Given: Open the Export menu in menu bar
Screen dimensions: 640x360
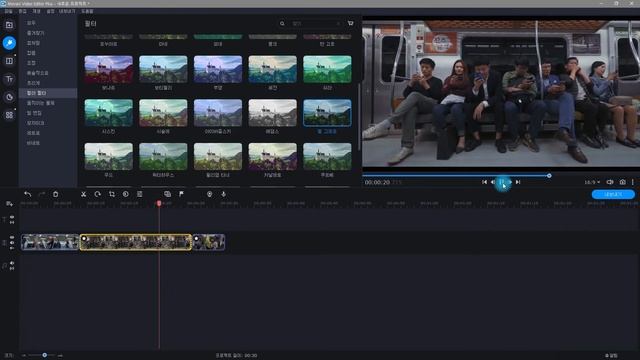Looking at the screenshot, I should (67, 11).
